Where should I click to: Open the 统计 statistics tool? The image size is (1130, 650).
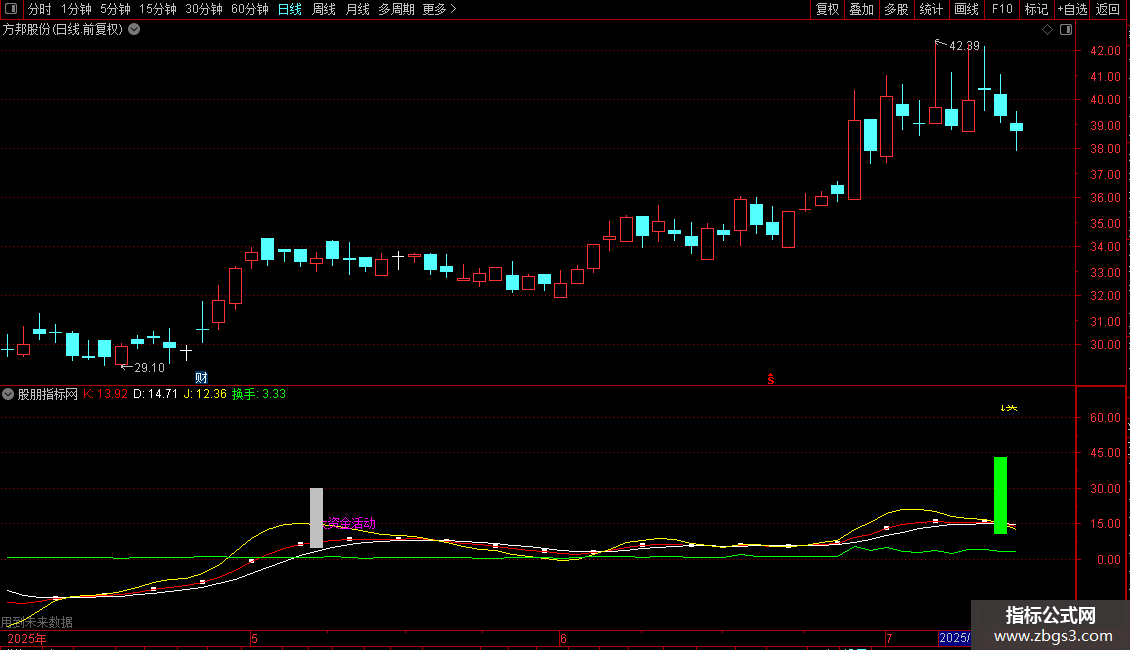(x=931, y=9)
